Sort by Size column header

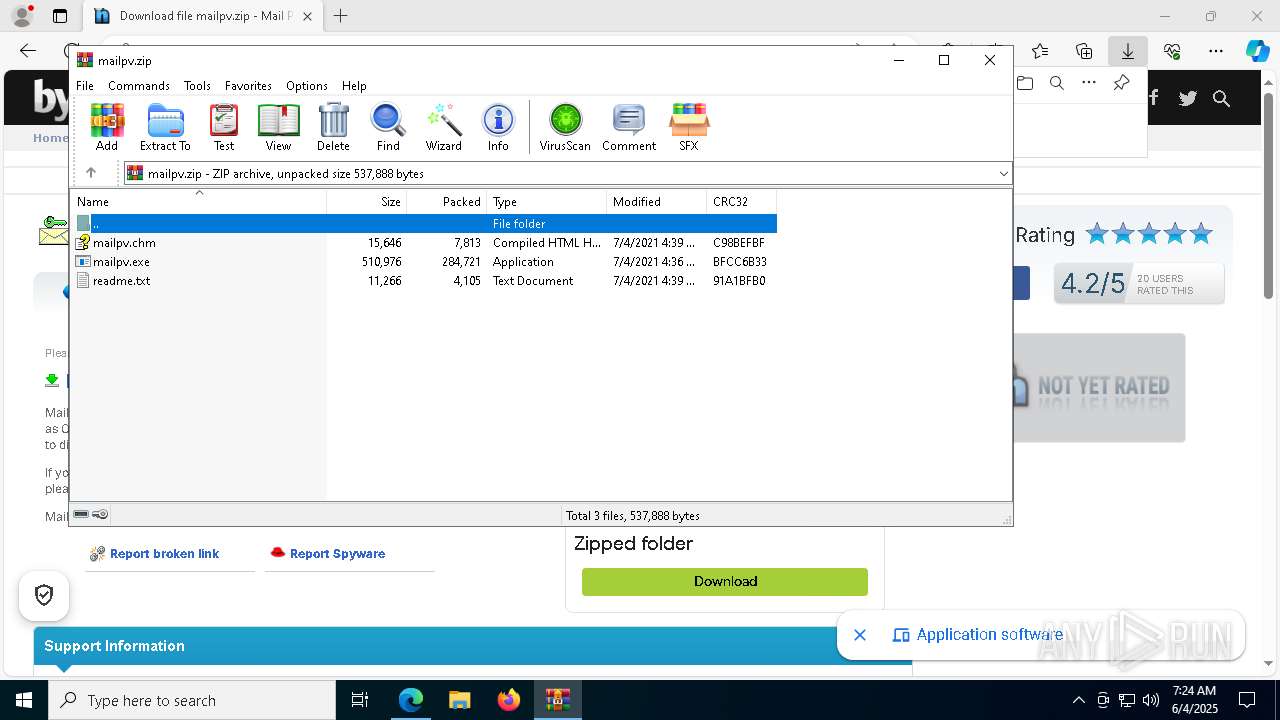point(367,202)
